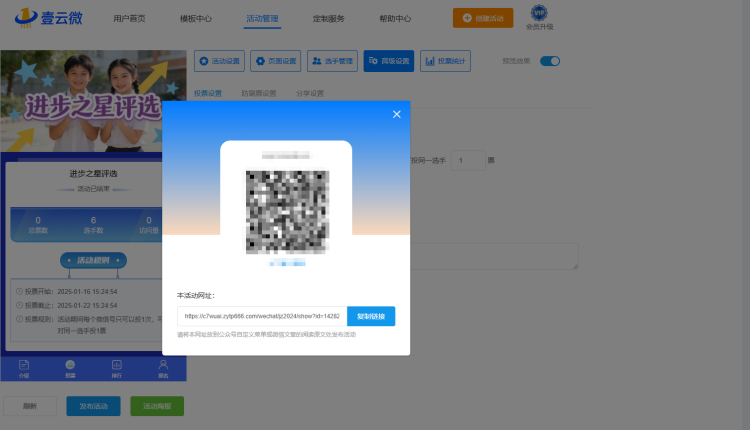Open 定制服务 navigation item
This screenshot has width=750, height=430.
(x=329, y=19)
